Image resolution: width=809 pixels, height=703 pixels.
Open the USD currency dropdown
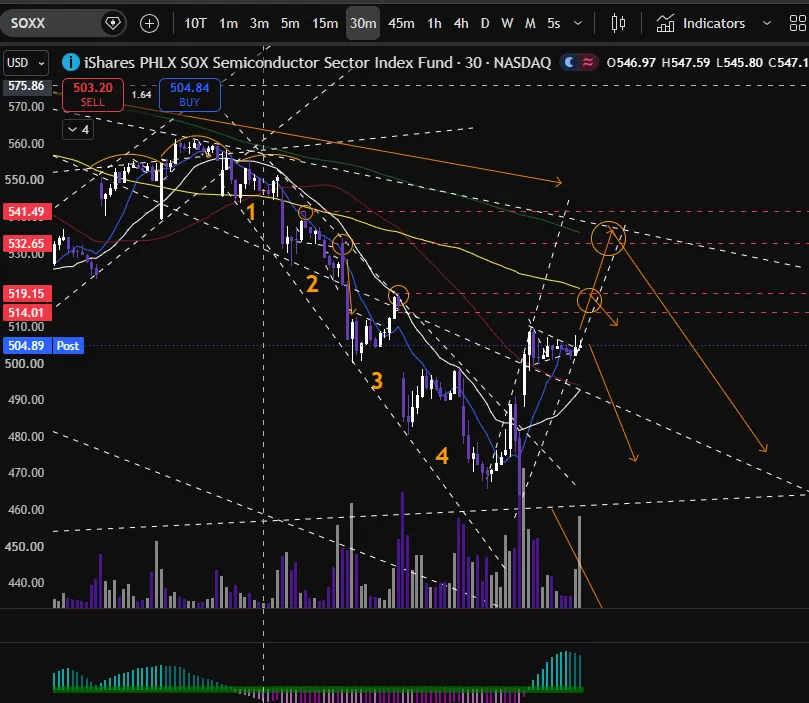pyautogui.click(x=26, y=63)
